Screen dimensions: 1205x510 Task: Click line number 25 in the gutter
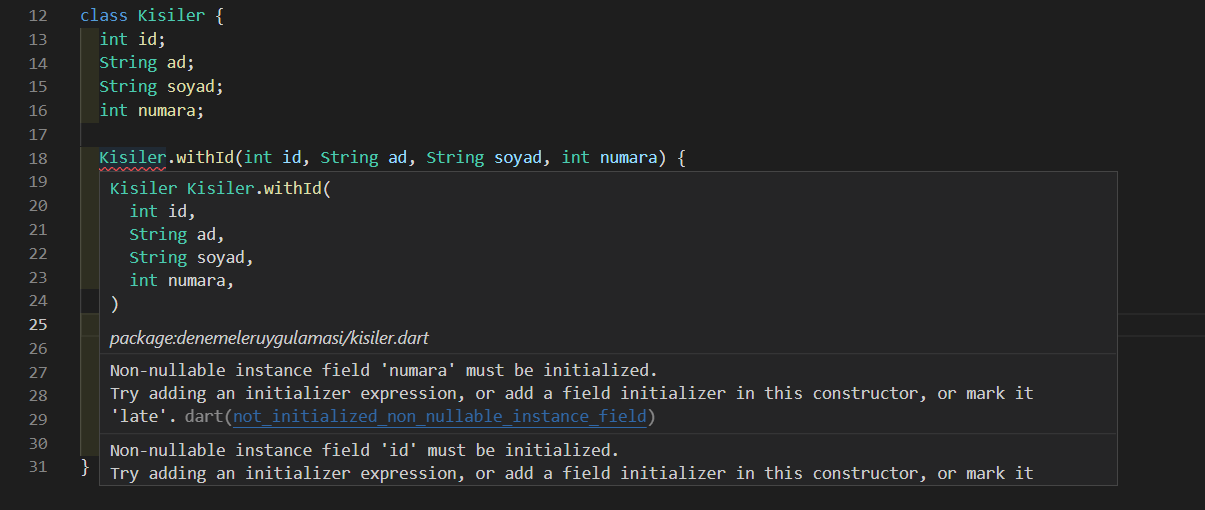coord(38,325)
